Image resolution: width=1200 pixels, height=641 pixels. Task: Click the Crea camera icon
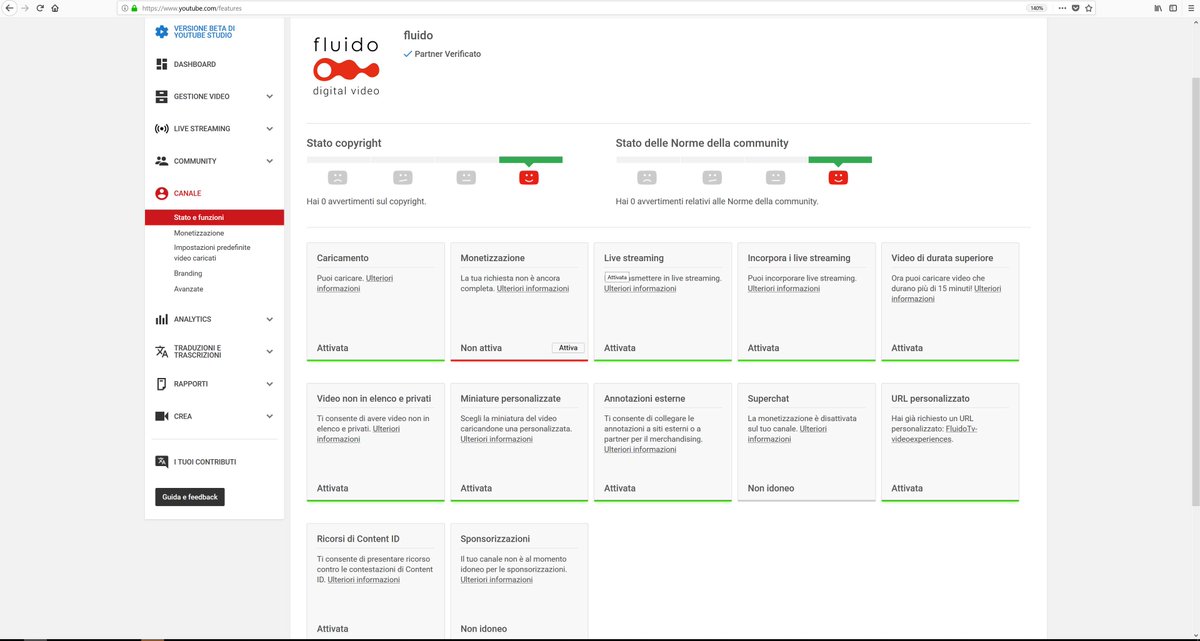(x=161, y=416)
